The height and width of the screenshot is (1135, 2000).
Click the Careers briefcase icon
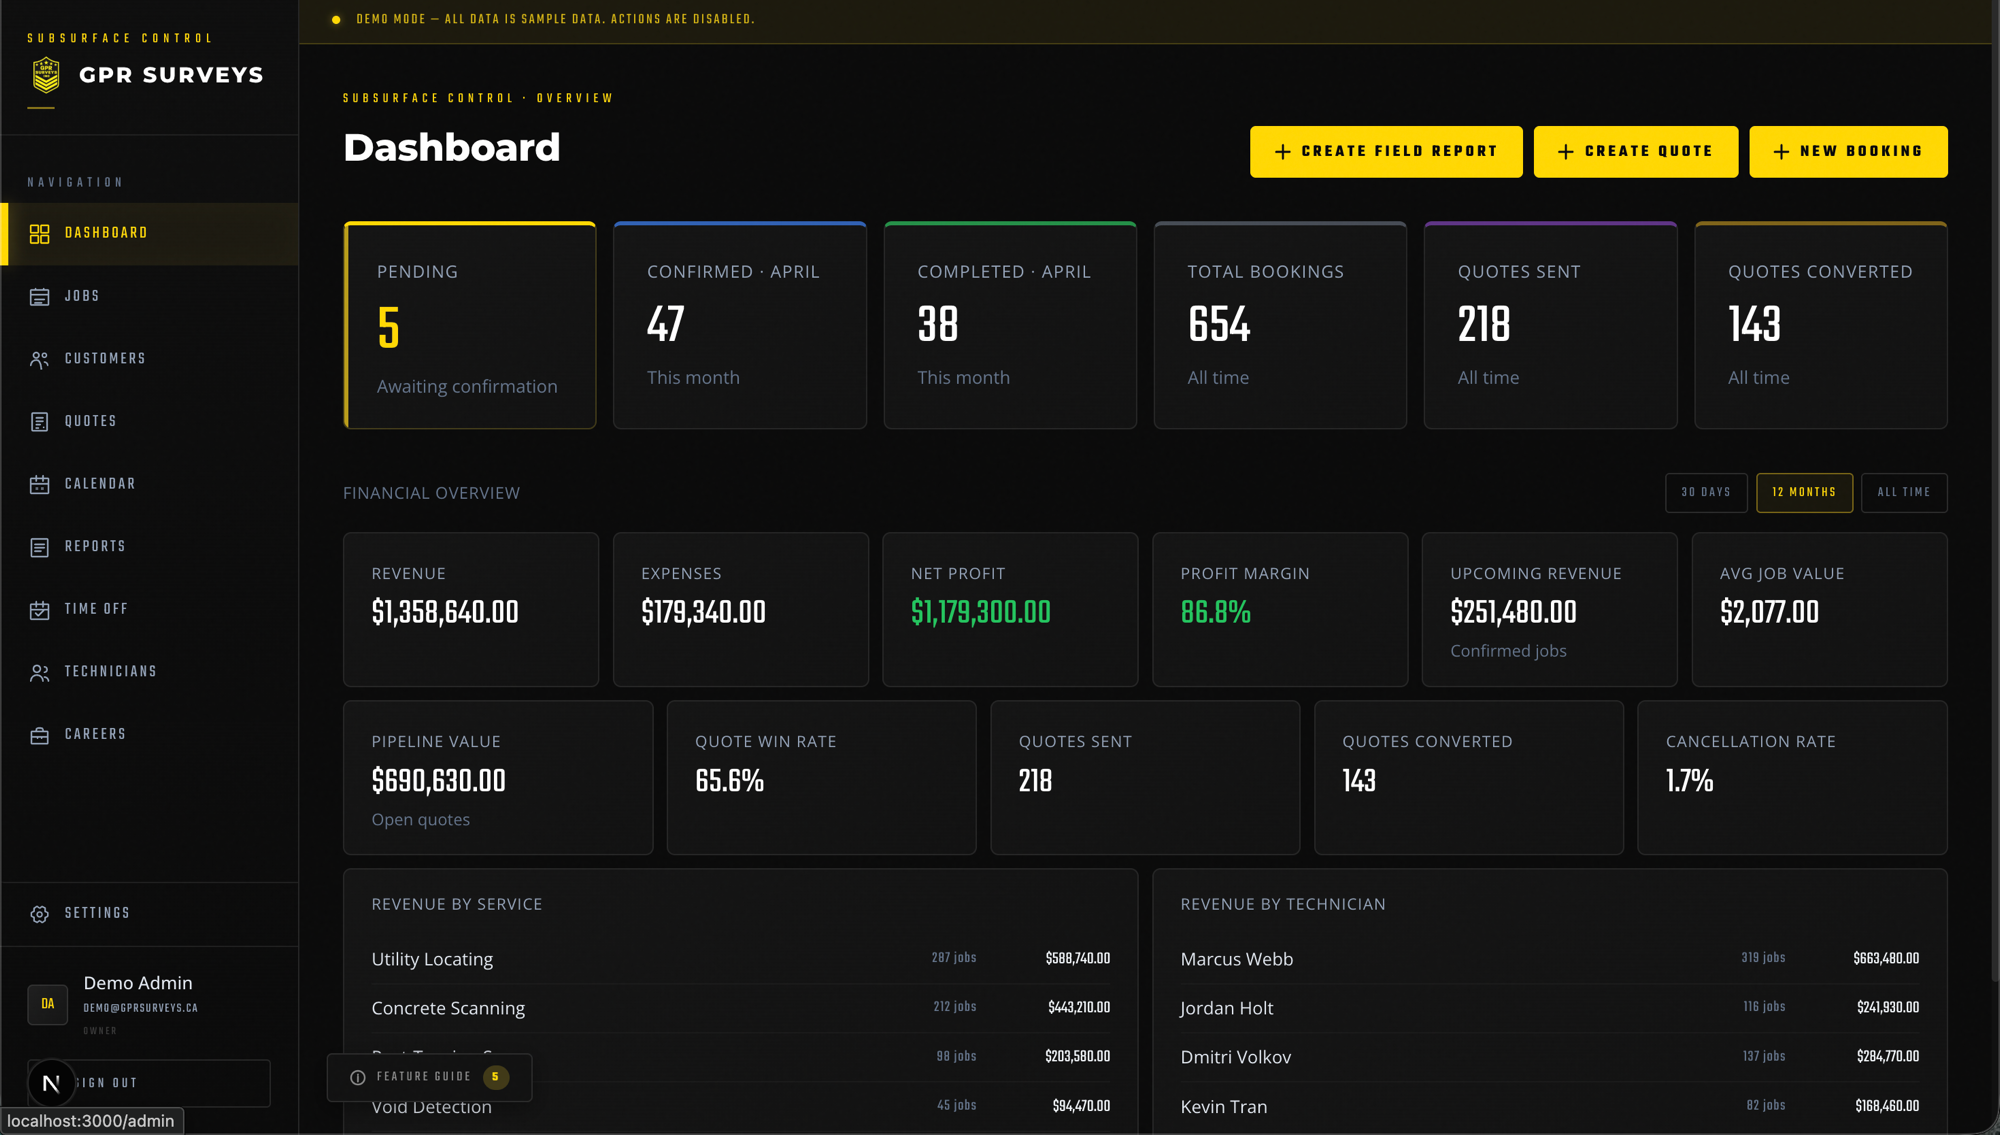pyautogui.click(x=39, y=735)
